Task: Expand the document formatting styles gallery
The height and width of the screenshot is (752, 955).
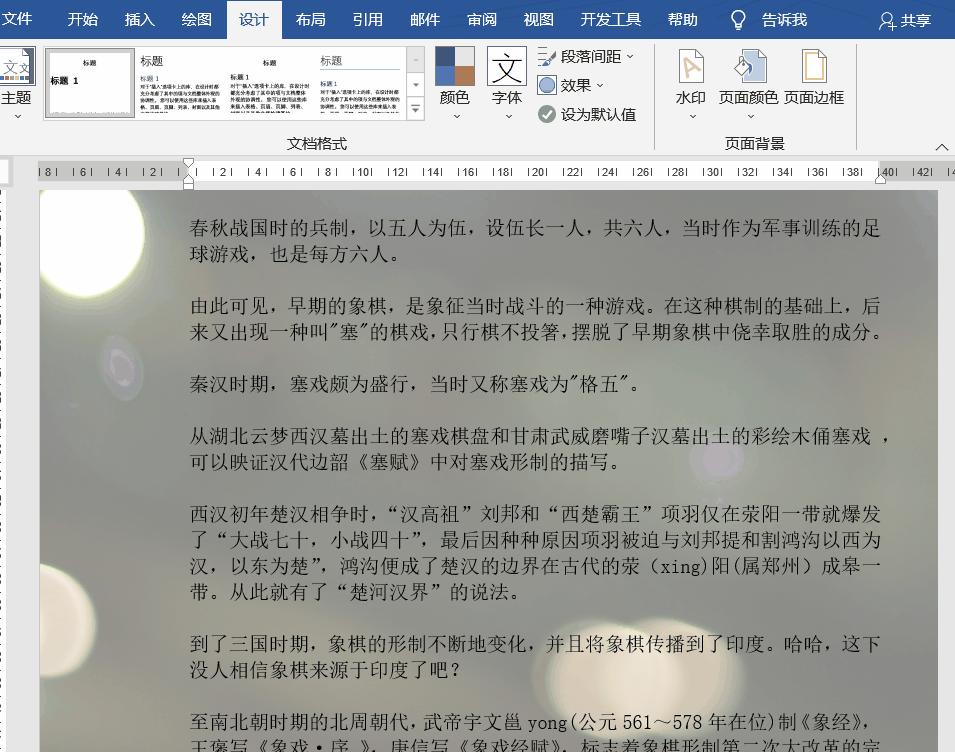Action: pos(415,109)
